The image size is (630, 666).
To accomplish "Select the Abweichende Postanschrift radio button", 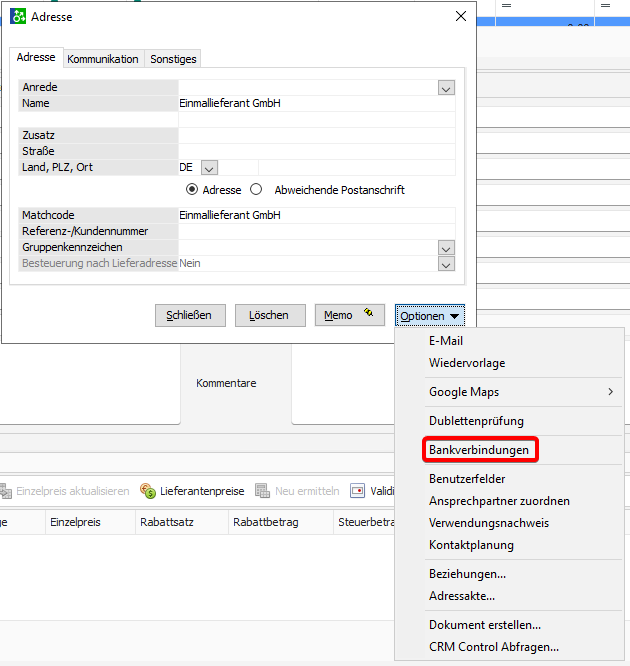I will coord(256,190).
